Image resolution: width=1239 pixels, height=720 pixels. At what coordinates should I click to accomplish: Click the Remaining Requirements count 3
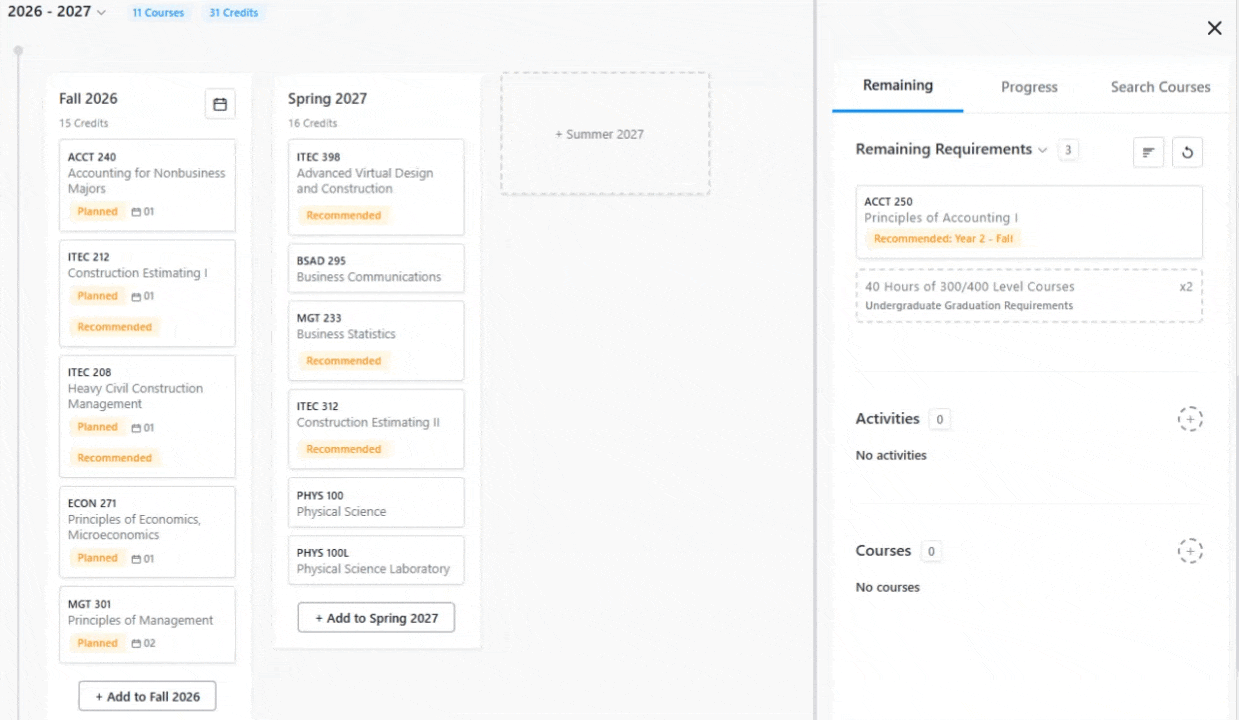coord(1067,150)
